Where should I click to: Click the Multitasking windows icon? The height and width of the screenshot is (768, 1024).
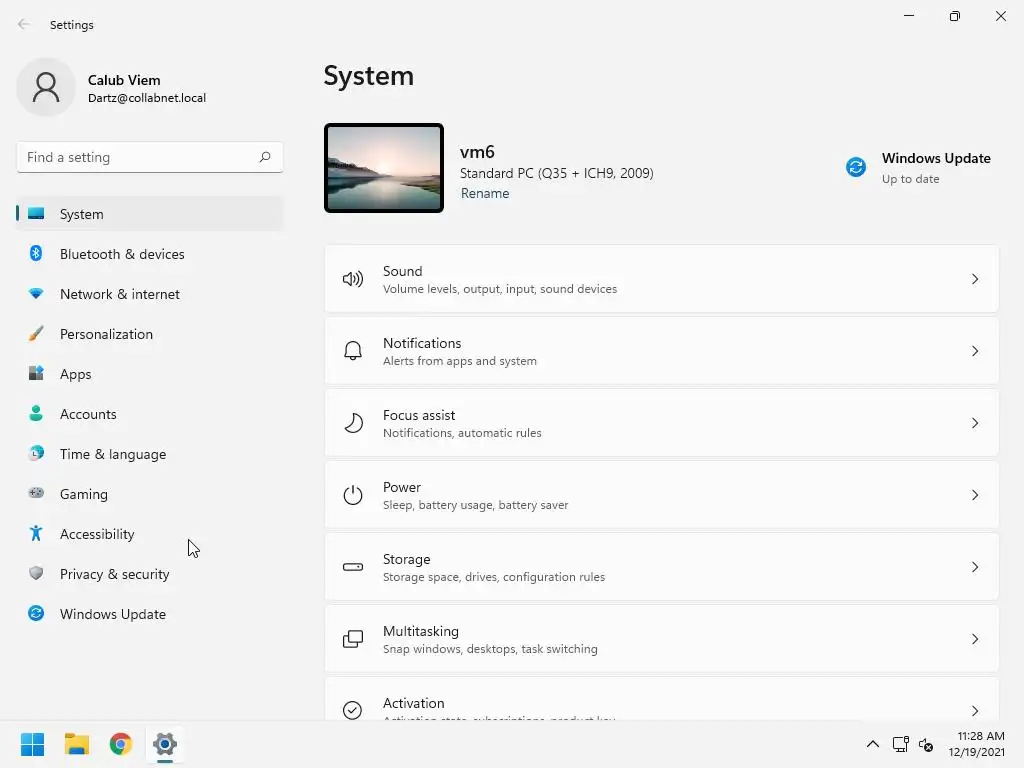pos(353,639)
